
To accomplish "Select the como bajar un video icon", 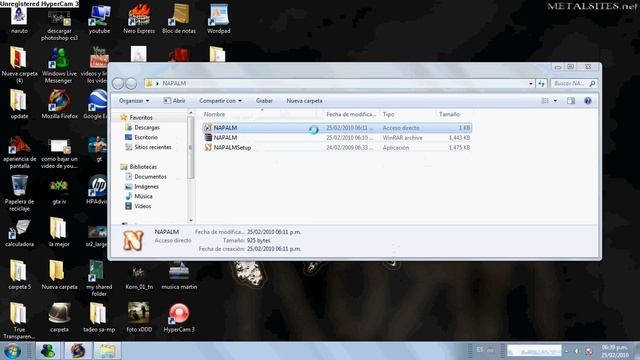I will pyautogui.click(x=59, y=153).
